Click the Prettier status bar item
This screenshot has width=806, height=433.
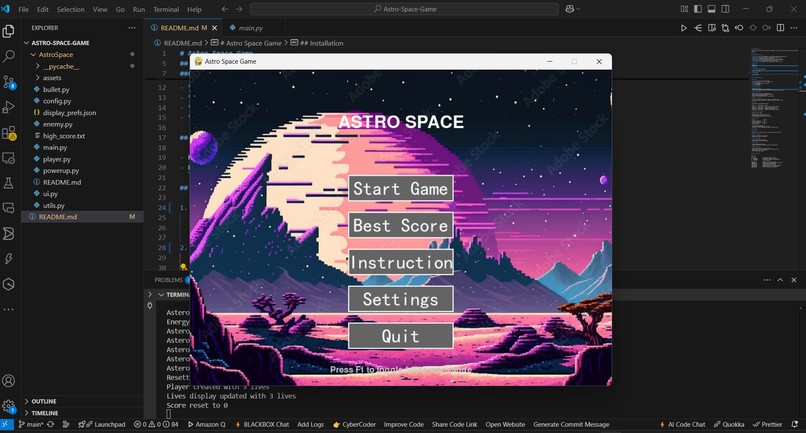[767, 425]
